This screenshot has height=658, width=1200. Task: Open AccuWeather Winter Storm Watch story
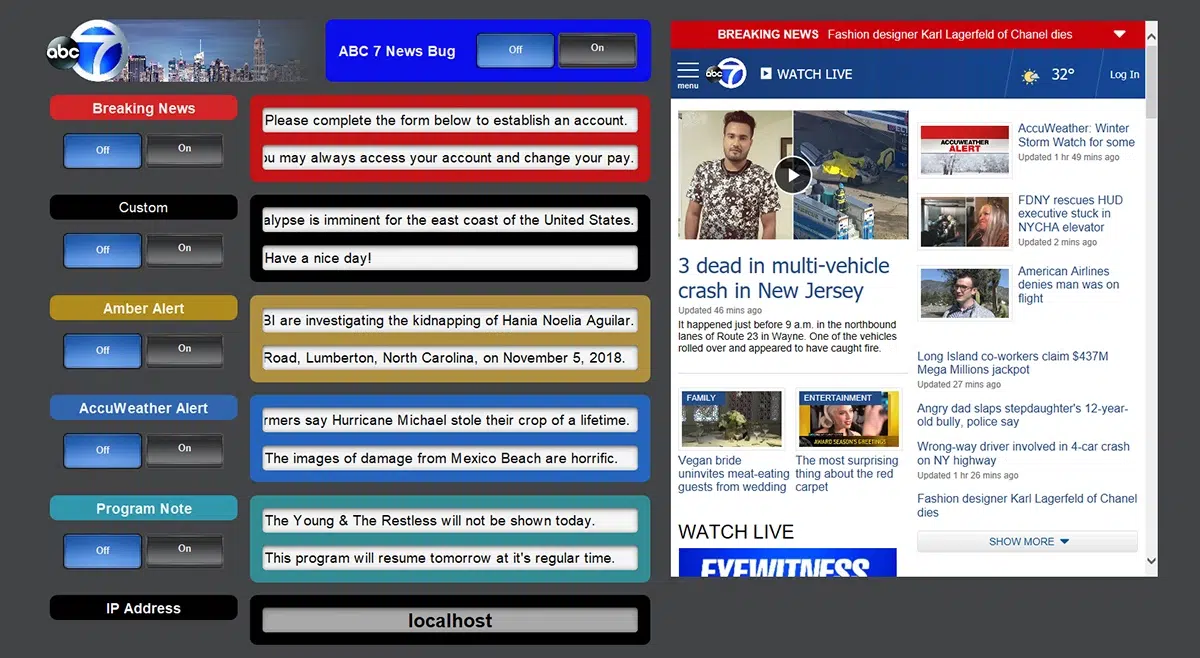(1076, 135)
